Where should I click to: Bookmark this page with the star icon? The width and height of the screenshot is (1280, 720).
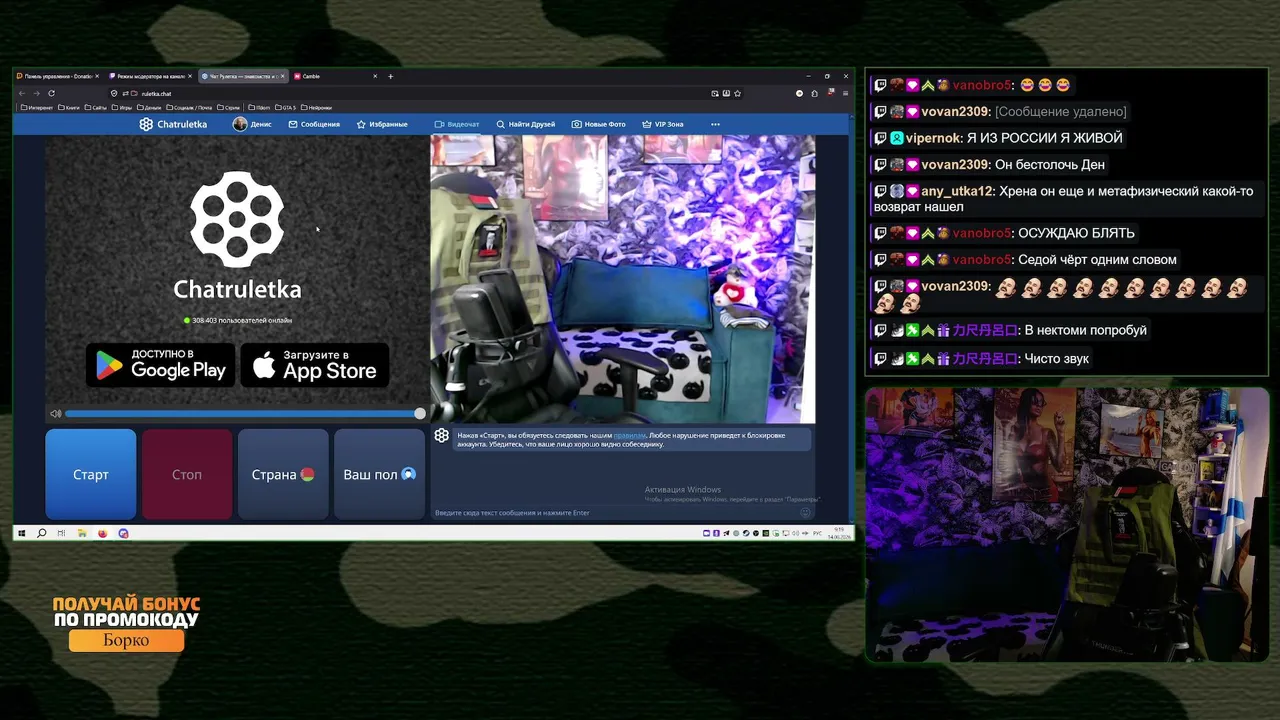pos(738,93)
